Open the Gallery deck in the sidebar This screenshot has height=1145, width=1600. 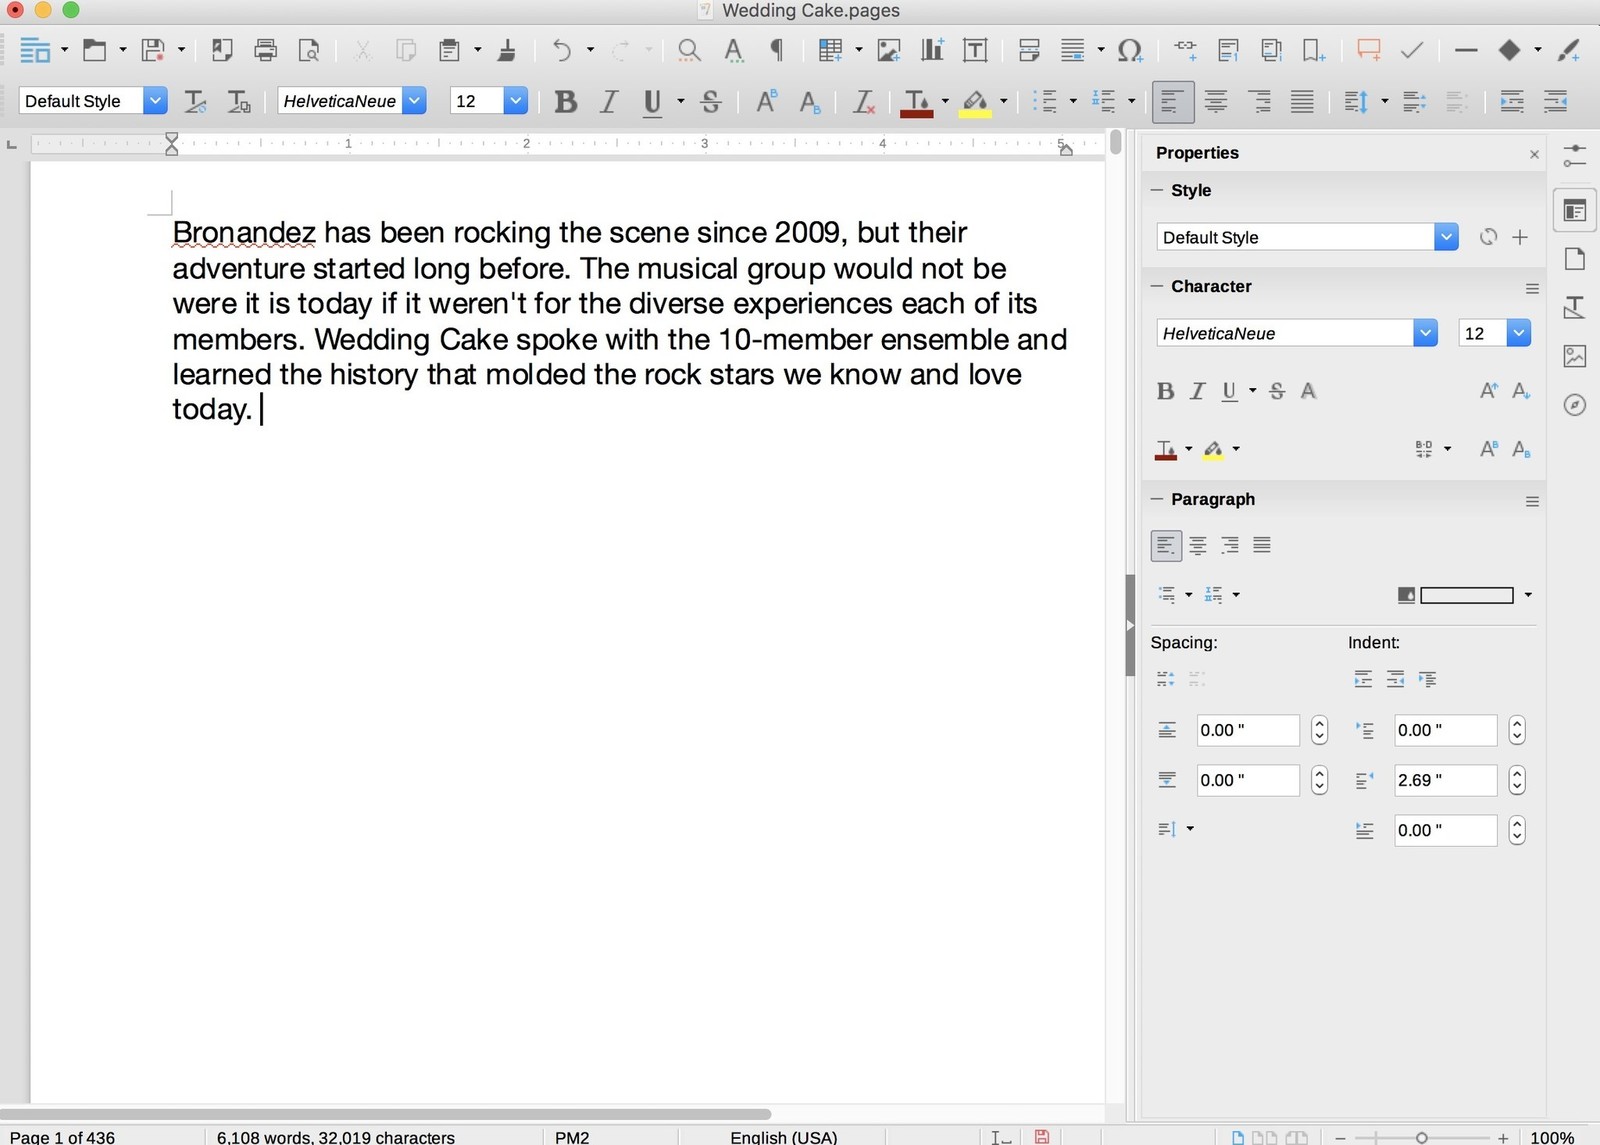(1575, 356)
